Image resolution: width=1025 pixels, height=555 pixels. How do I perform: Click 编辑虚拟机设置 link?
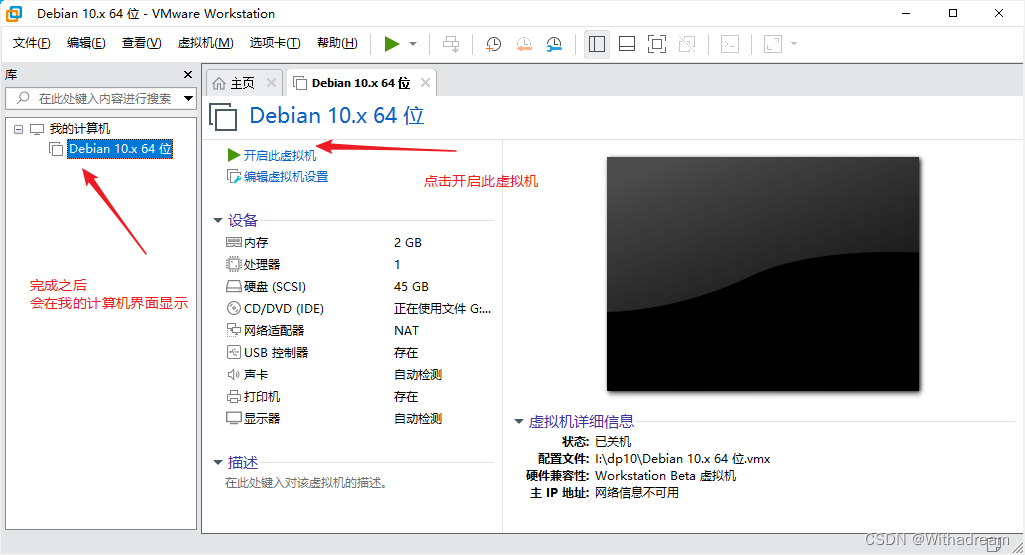coord(286,177)
